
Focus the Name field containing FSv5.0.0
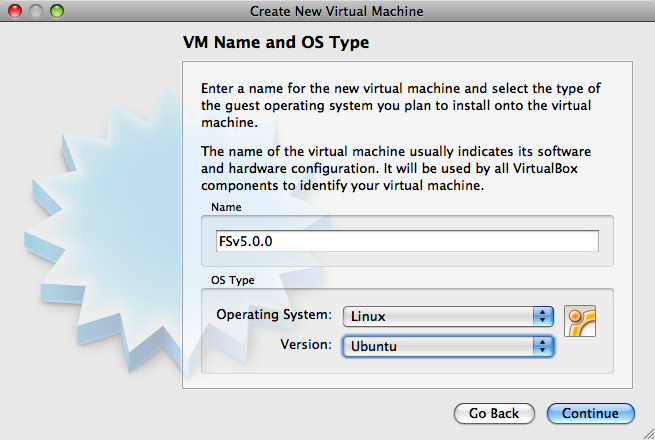405,242
